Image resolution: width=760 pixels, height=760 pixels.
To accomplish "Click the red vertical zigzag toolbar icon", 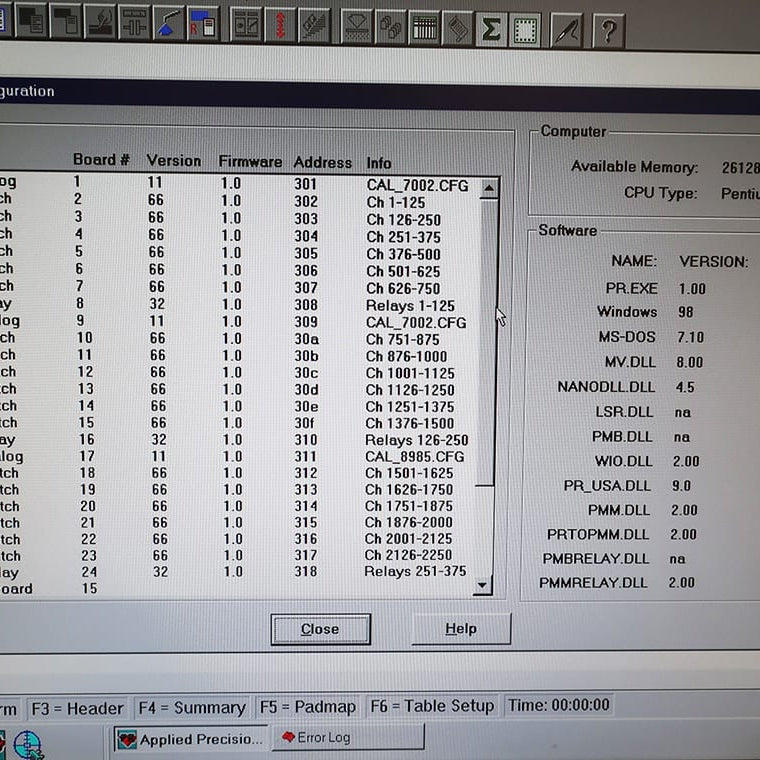I will [x=280, y=24].
